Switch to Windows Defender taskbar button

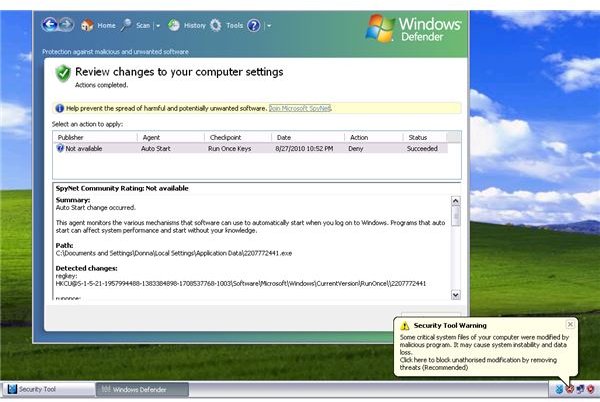pos(142,389)
